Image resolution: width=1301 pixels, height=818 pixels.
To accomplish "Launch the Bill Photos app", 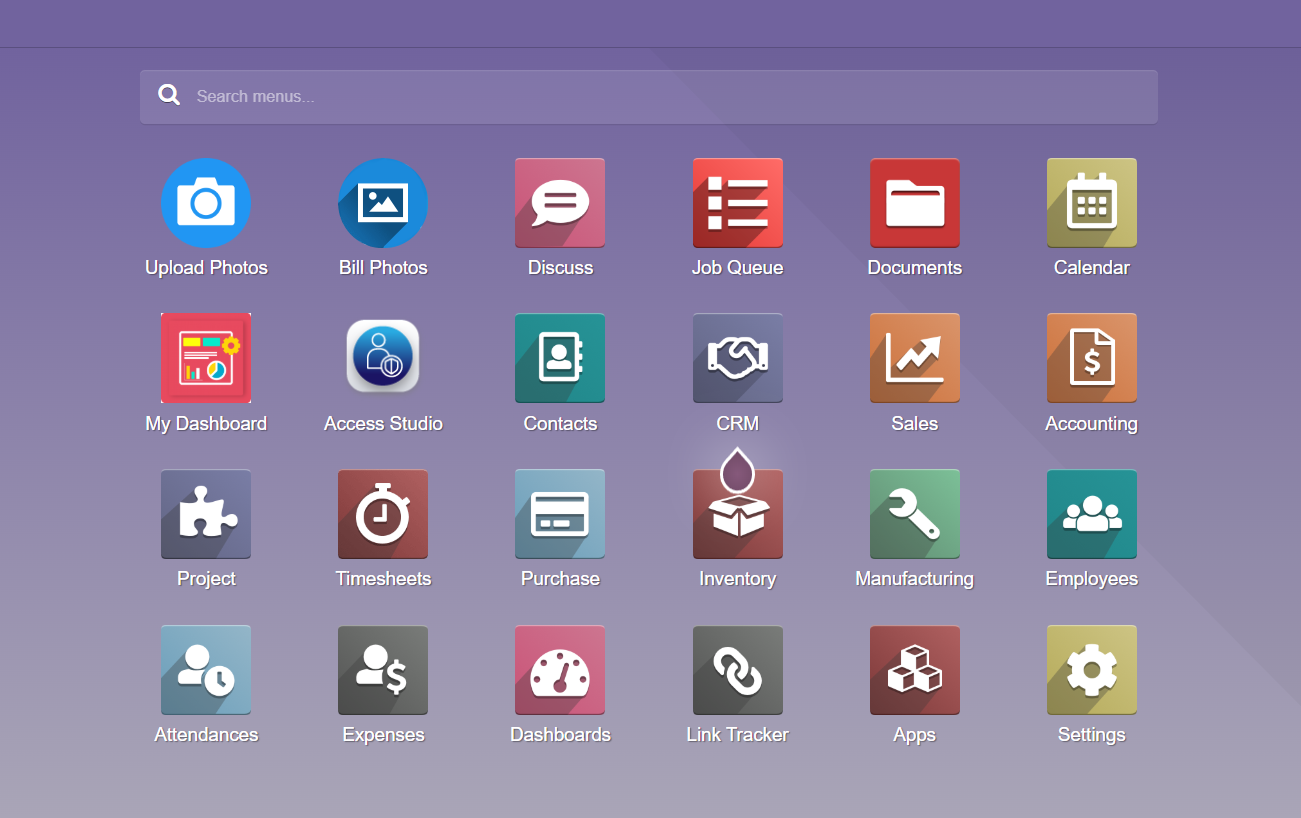I will point(383,203).
